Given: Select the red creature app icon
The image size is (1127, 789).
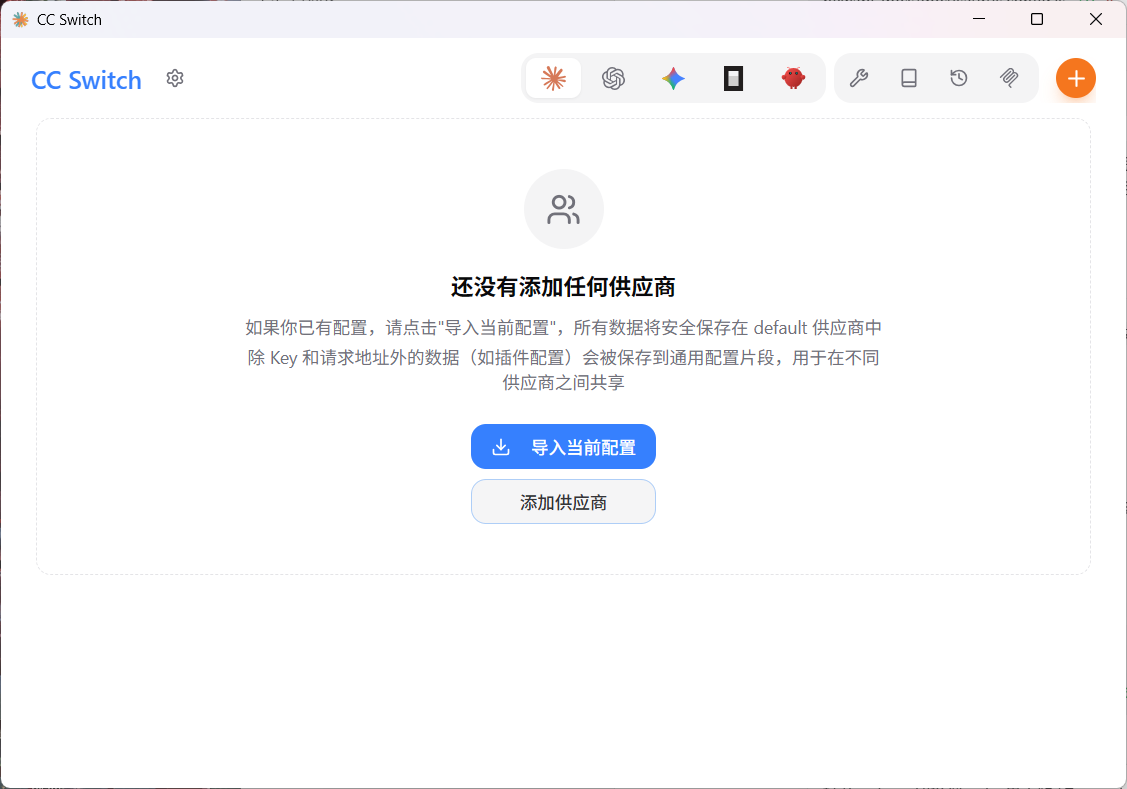Looking at the screenshot, I should (x=794, y=78).
